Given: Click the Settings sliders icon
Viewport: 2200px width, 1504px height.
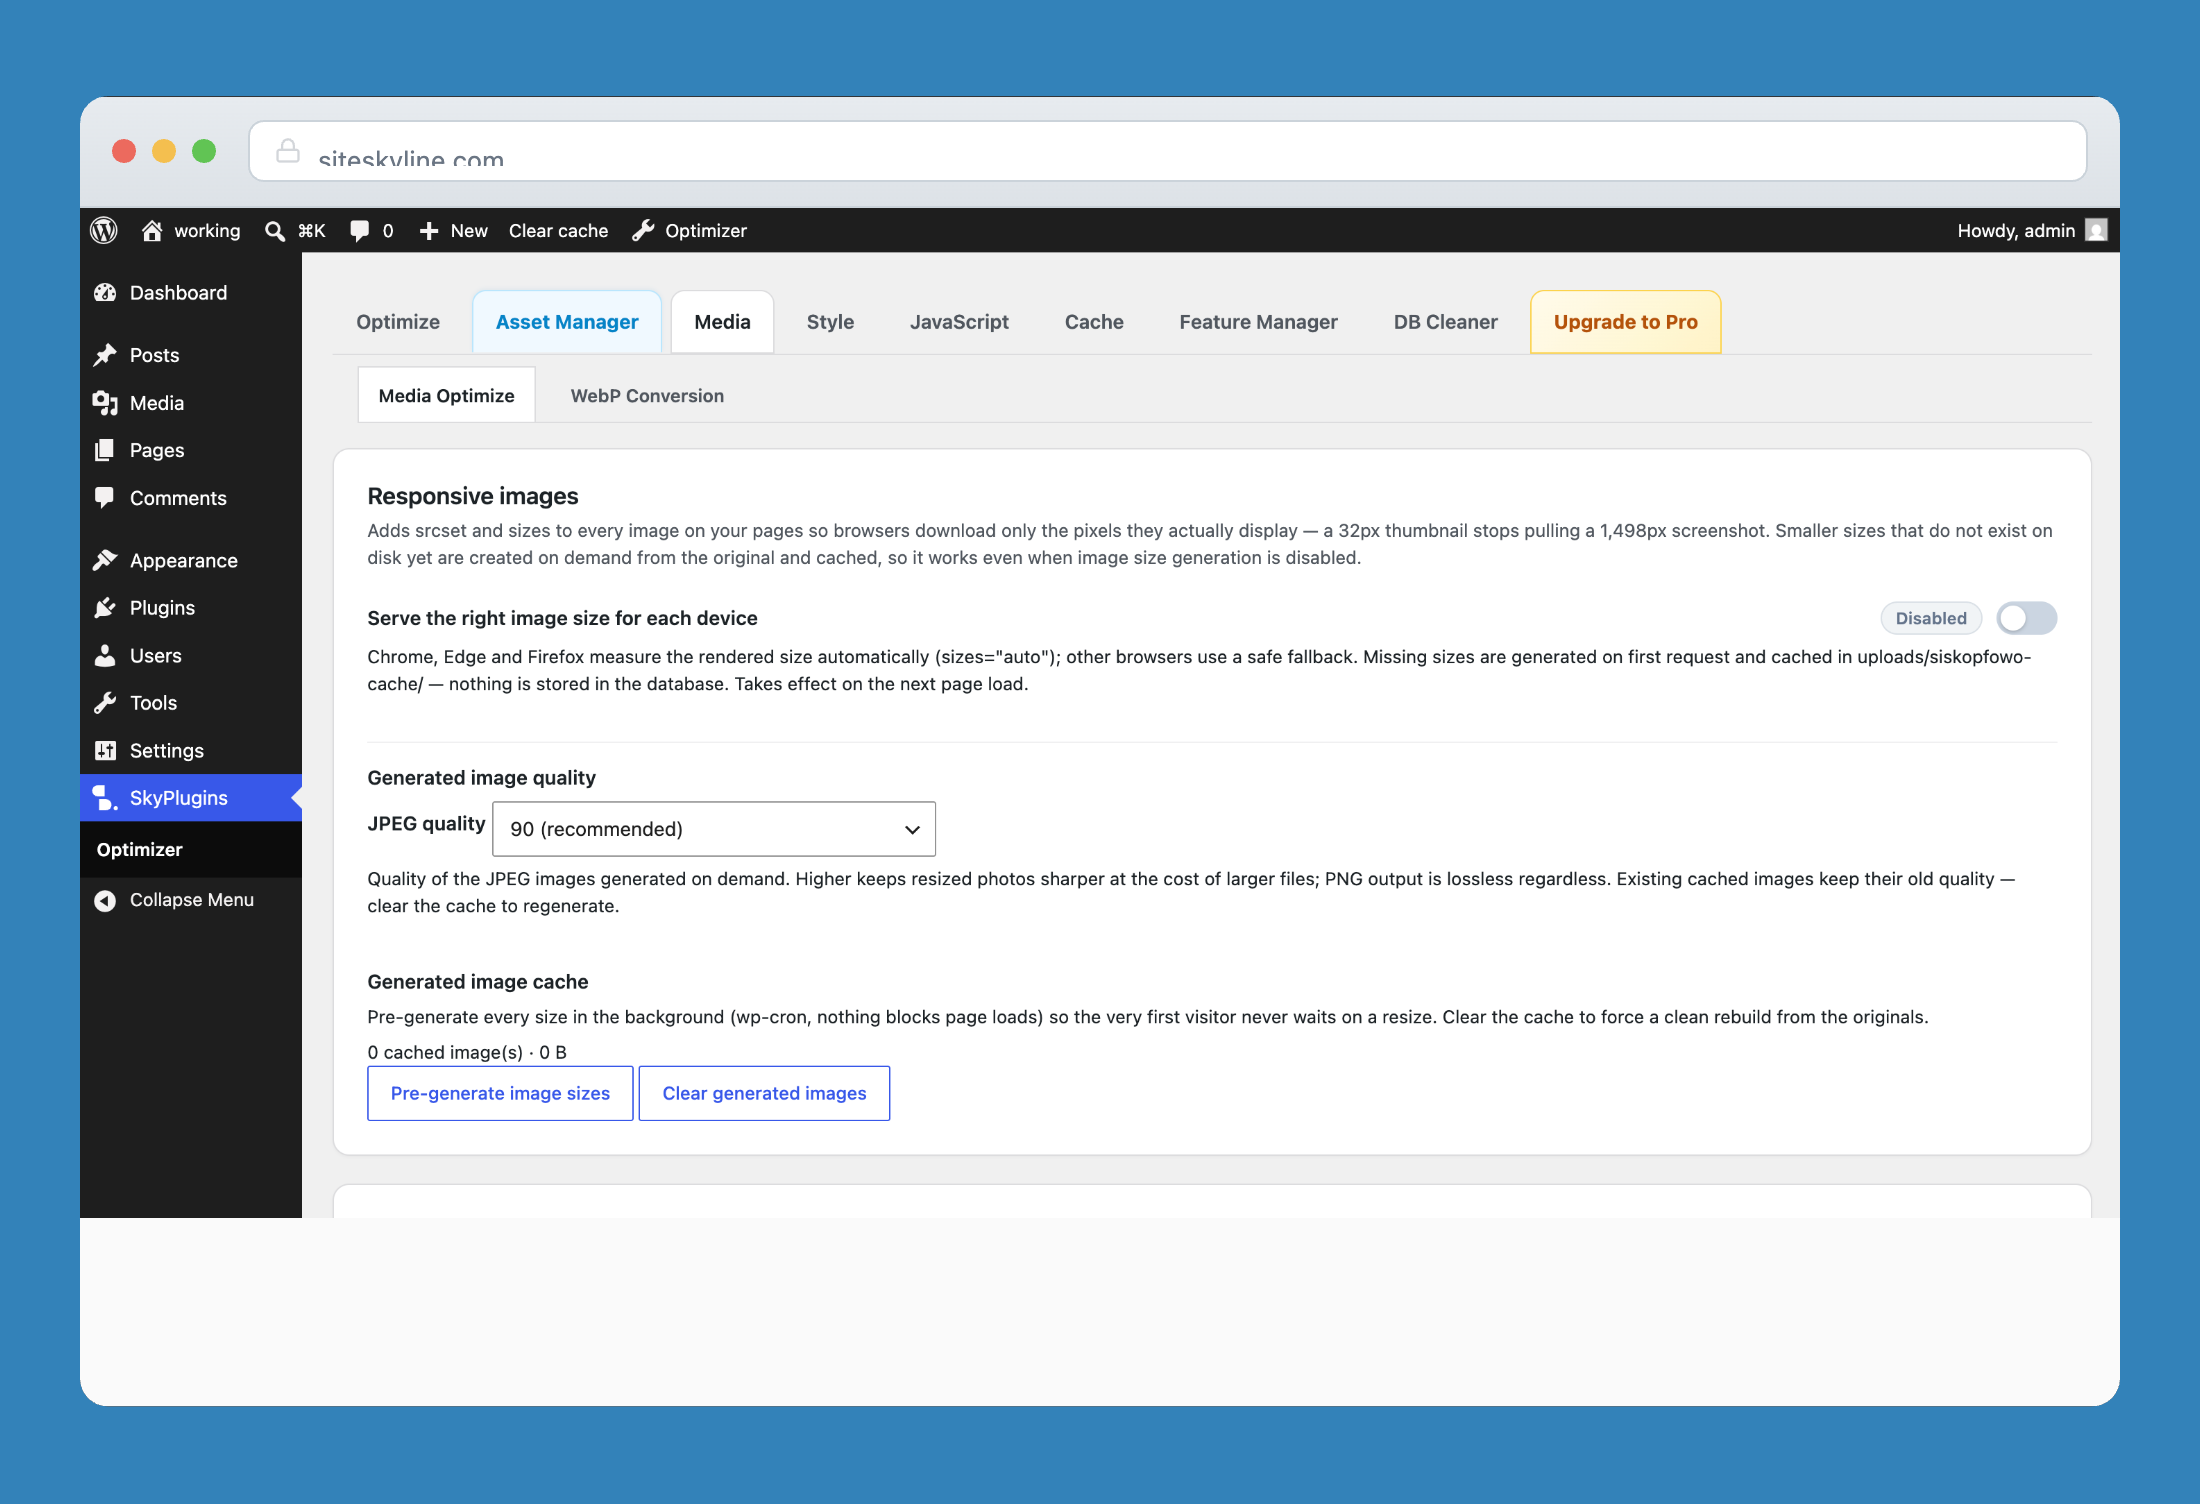Looking at the screenshot, I should click(105, 751).
